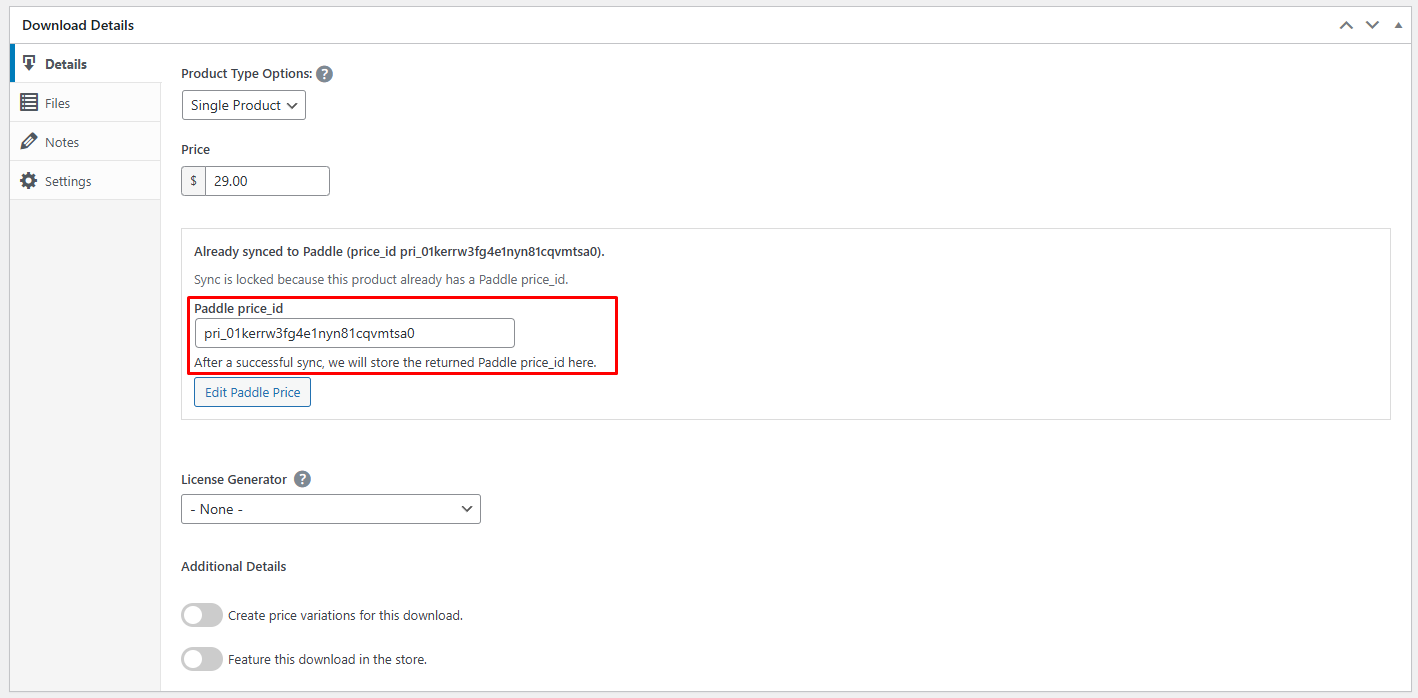Click the 'Feature this download in the store' label

click(327, 659)
